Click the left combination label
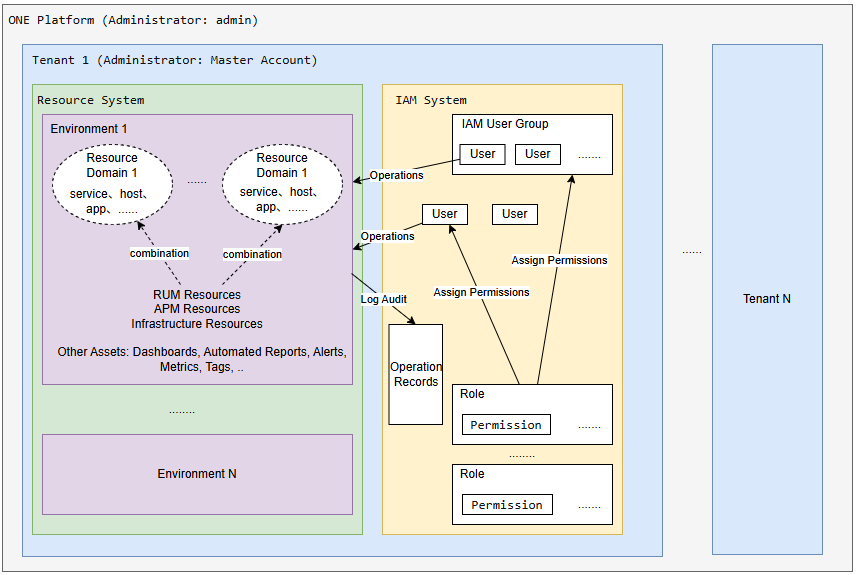Screen dimensions: 858x575 159,253
